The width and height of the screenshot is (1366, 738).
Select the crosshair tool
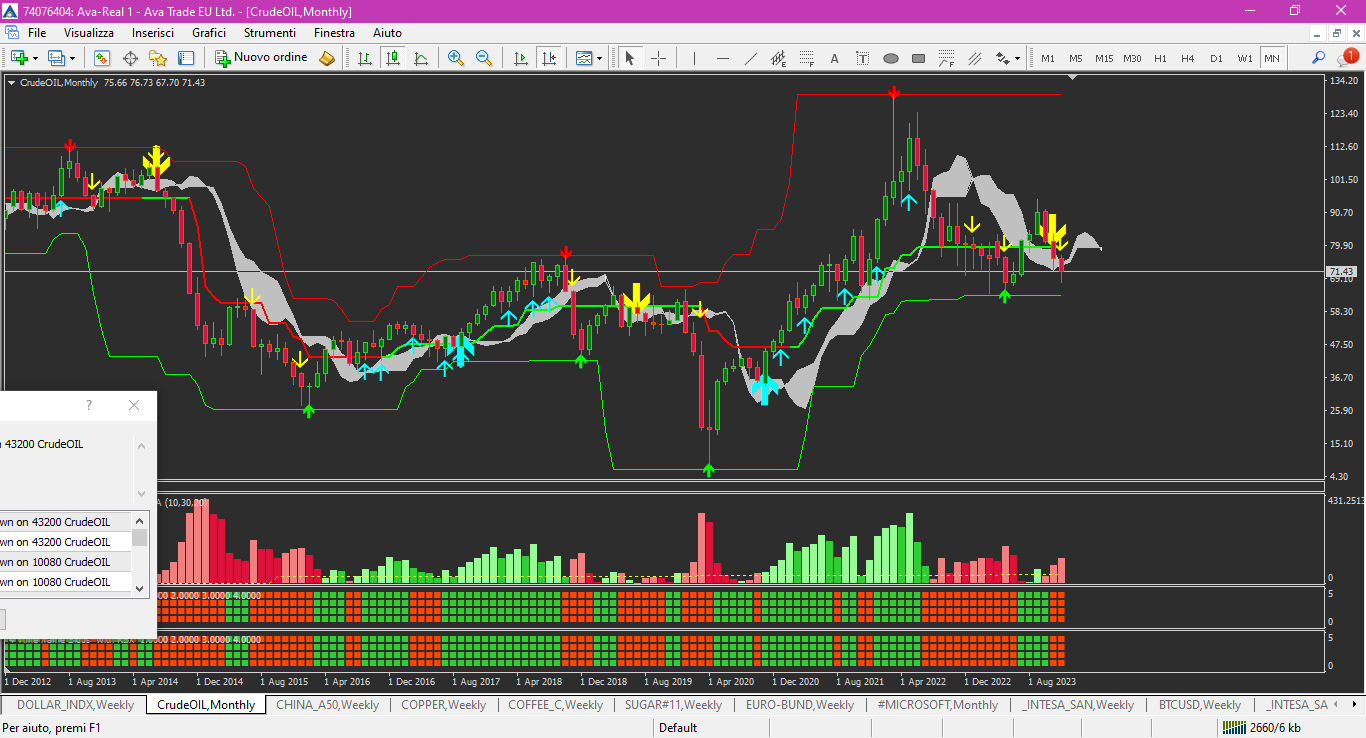[x=658, y=58]
